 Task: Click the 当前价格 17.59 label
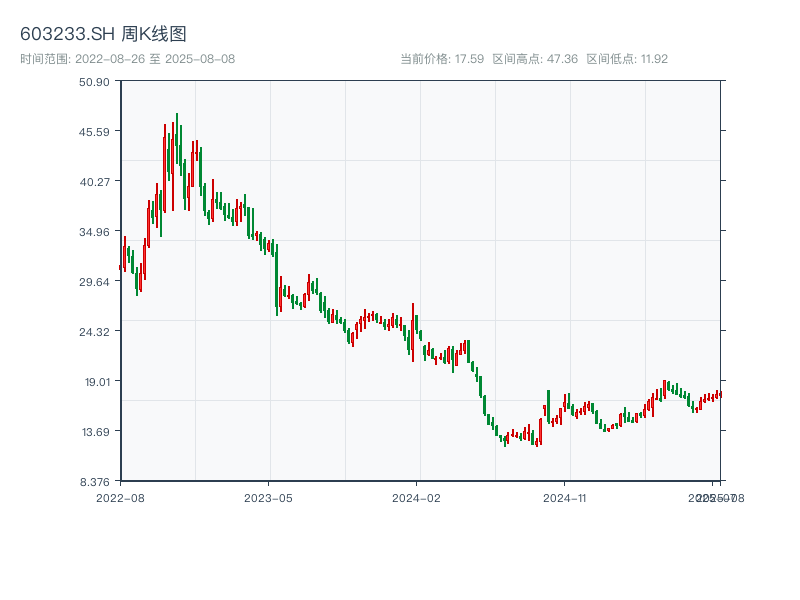[x=442, y=59]
